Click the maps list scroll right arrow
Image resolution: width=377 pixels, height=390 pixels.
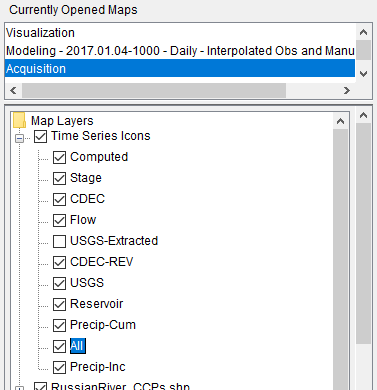tap(347, 90)
